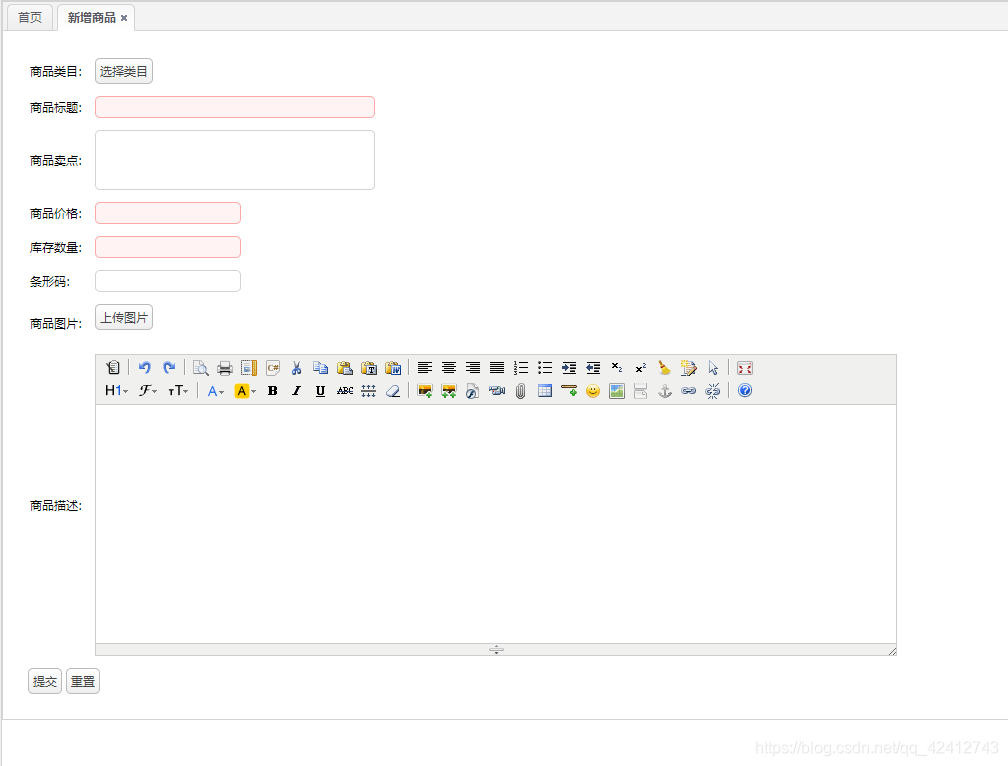Apply superscript formatting
The height and width of the screenshot is (766, 1008).
(x=641, y=368)
